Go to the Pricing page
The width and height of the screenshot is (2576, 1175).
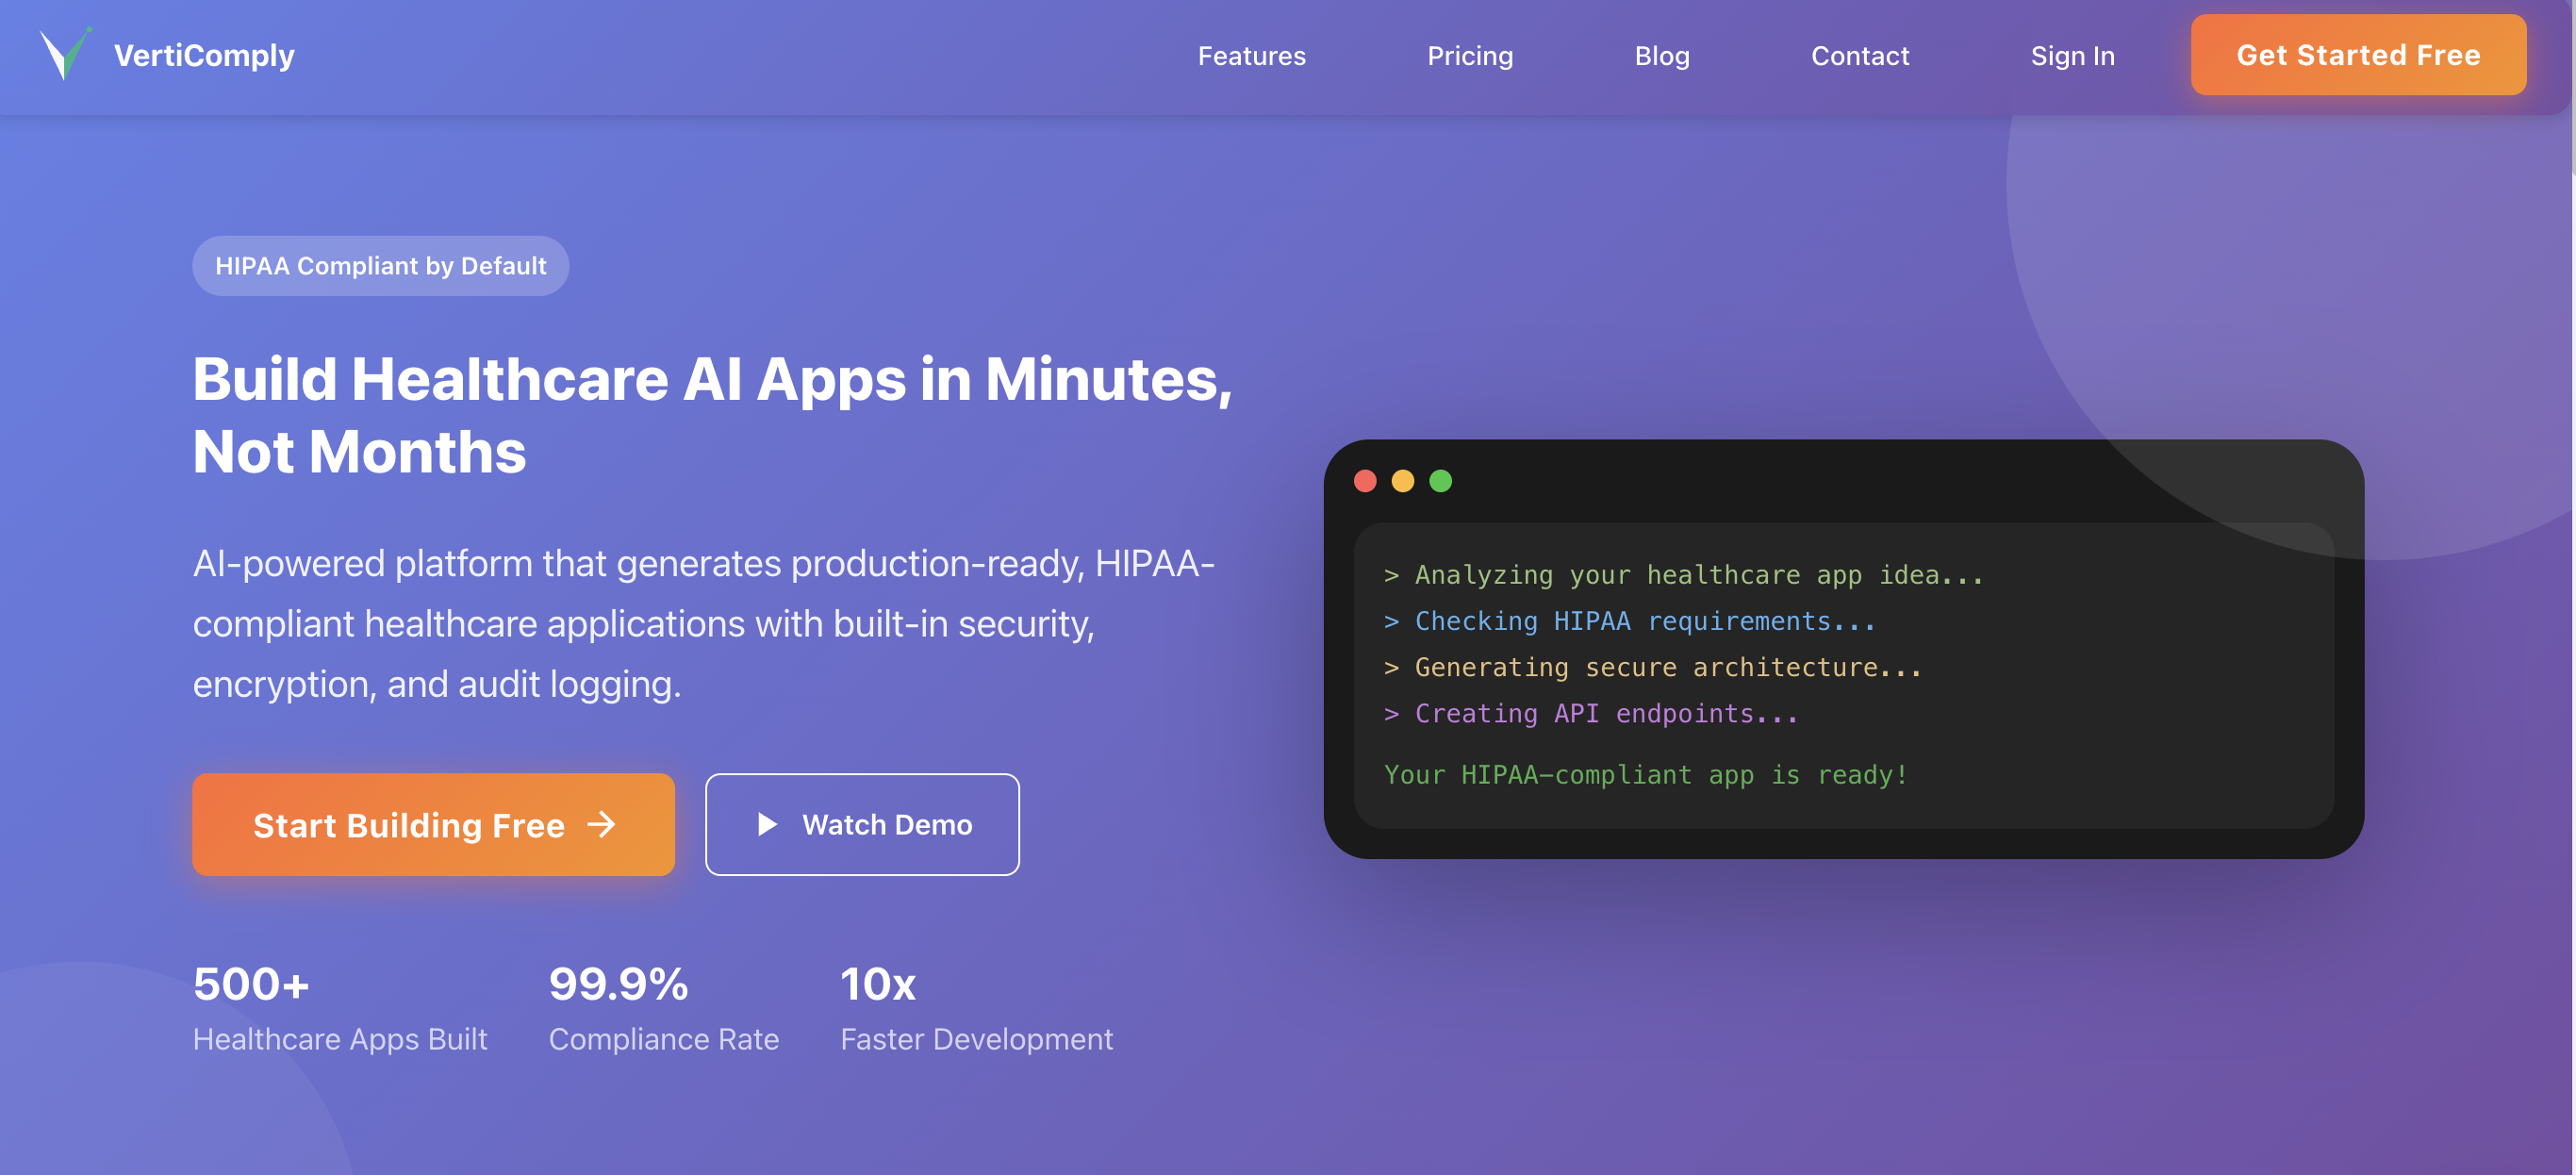point(1469,56)
